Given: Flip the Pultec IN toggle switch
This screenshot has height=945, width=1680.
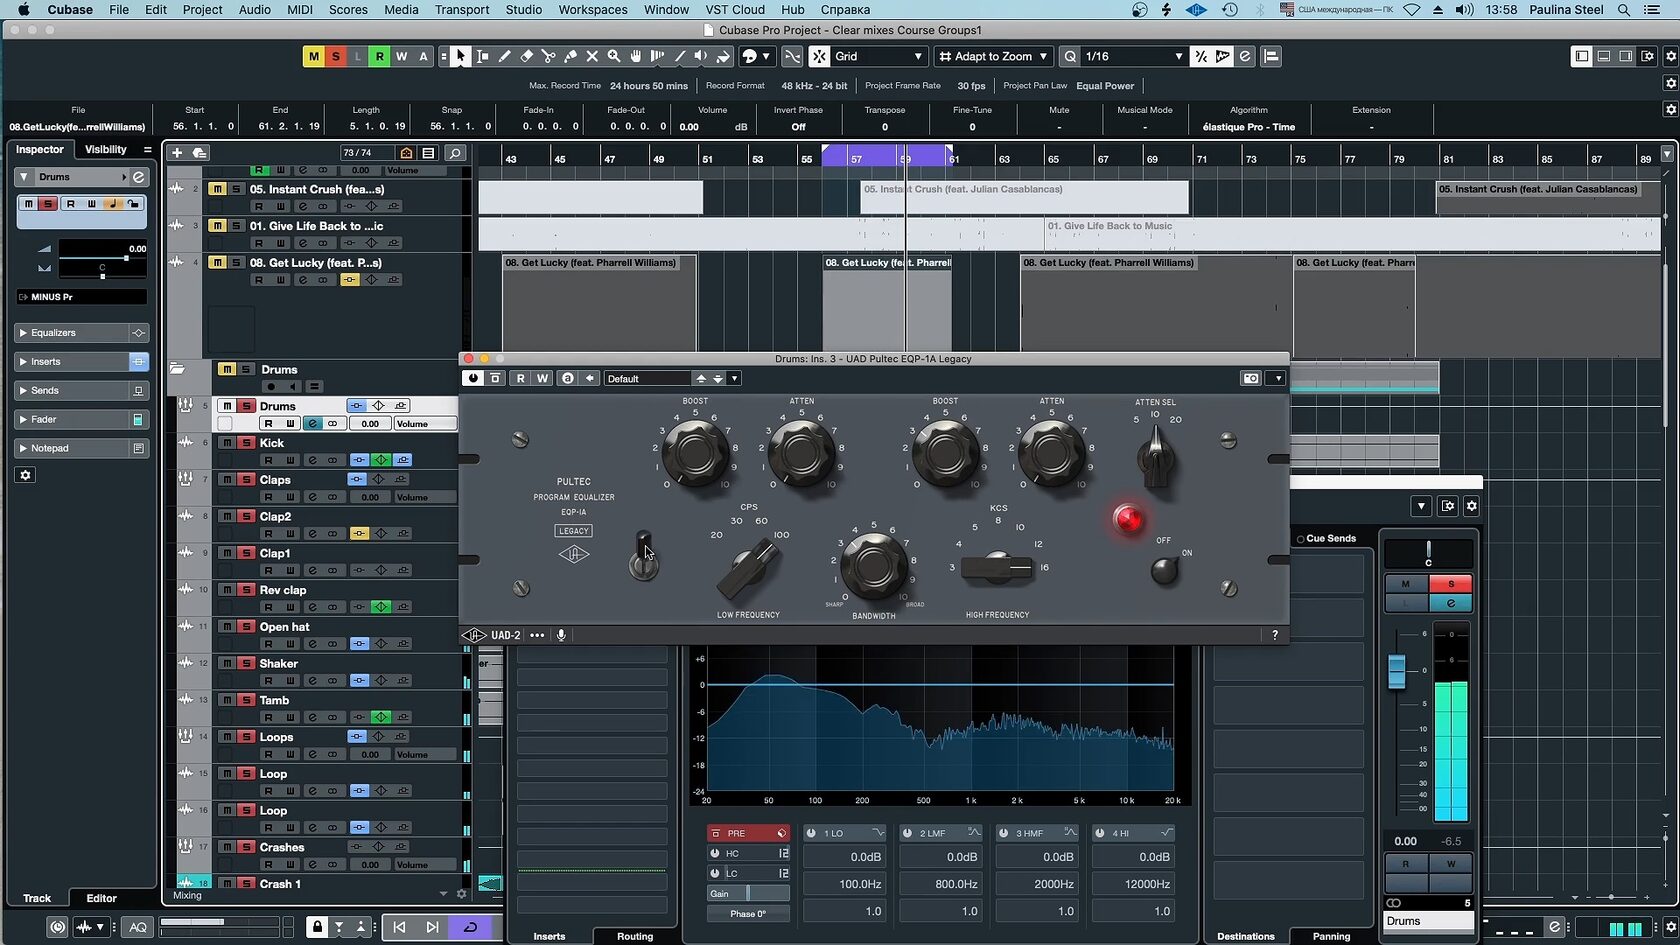Looking at the screenshot, I should click(644, 556).
